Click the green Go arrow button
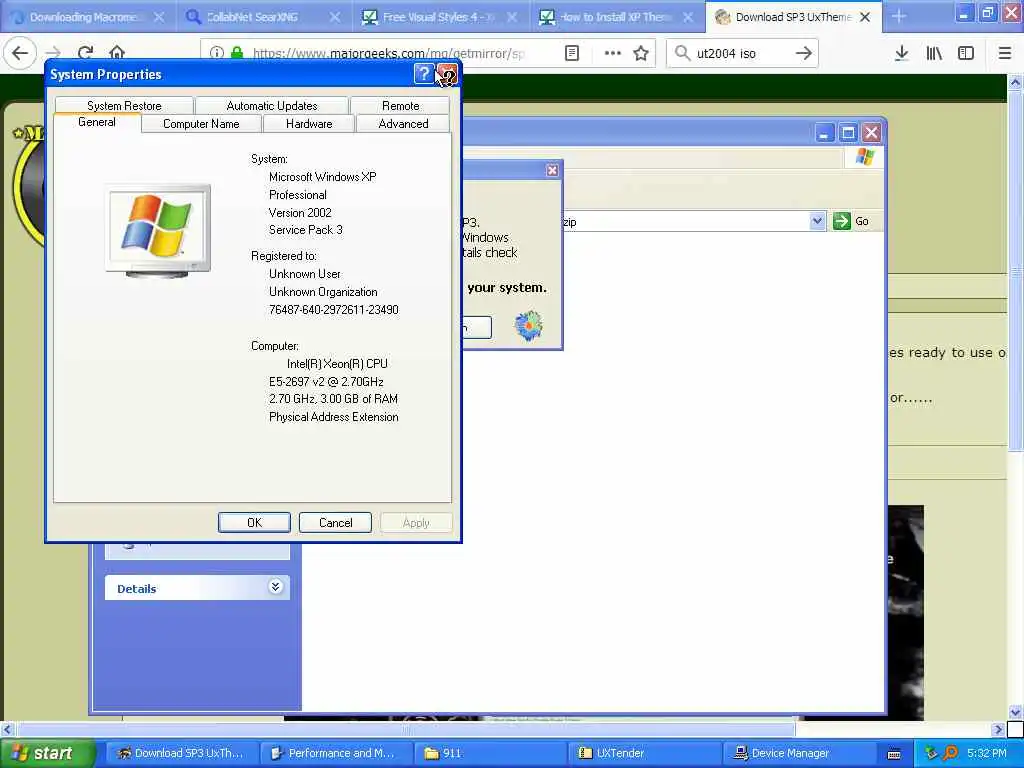 (842, 221)
